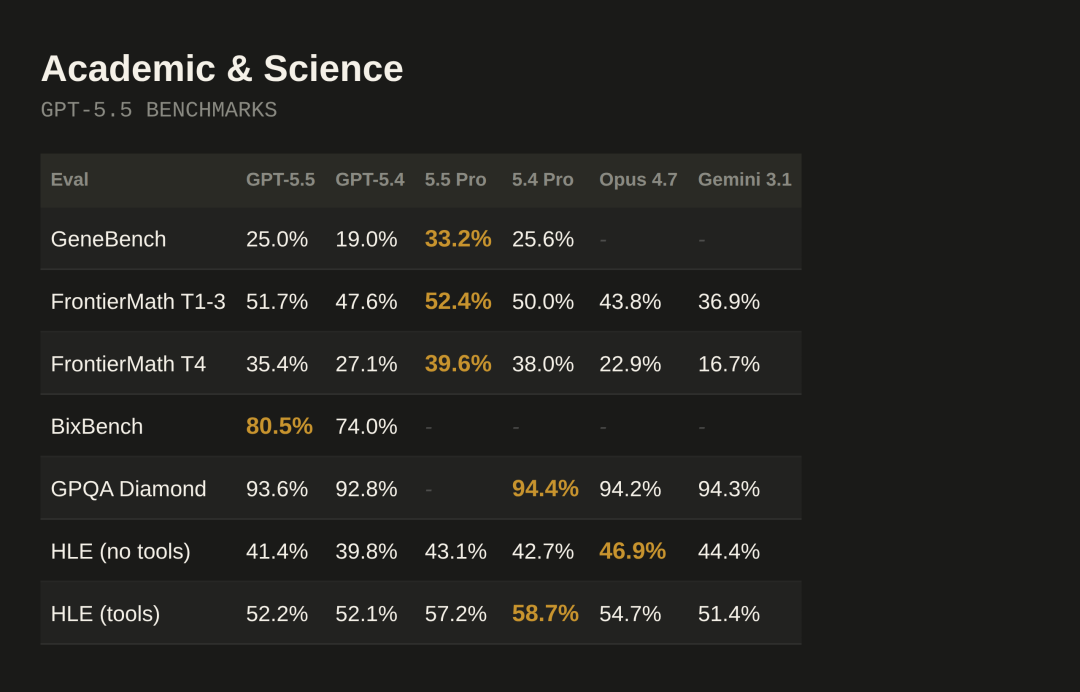1080x692 pixels.
Task: Click the 5.4 Pro column header
Action: (x=543, y=180)
